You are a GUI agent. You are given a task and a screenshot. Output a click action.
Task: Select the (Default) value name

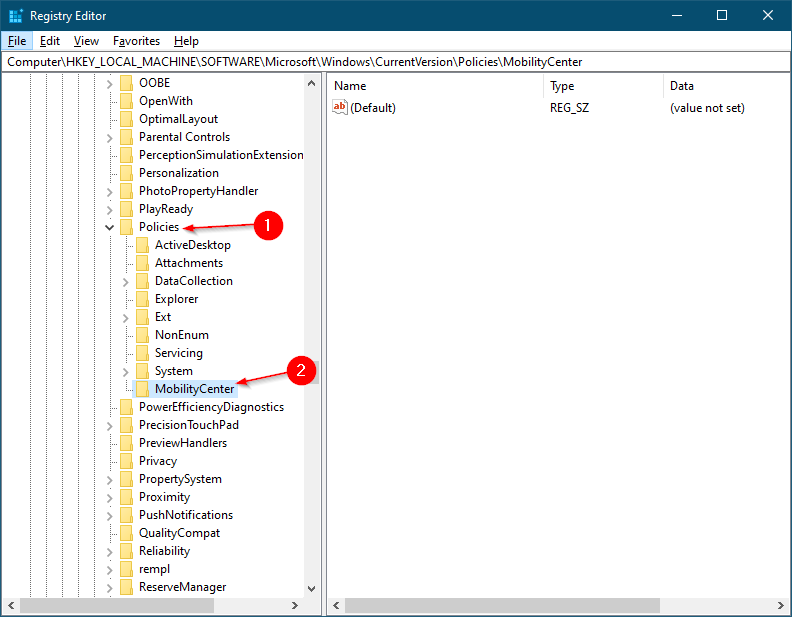[373, 108]
